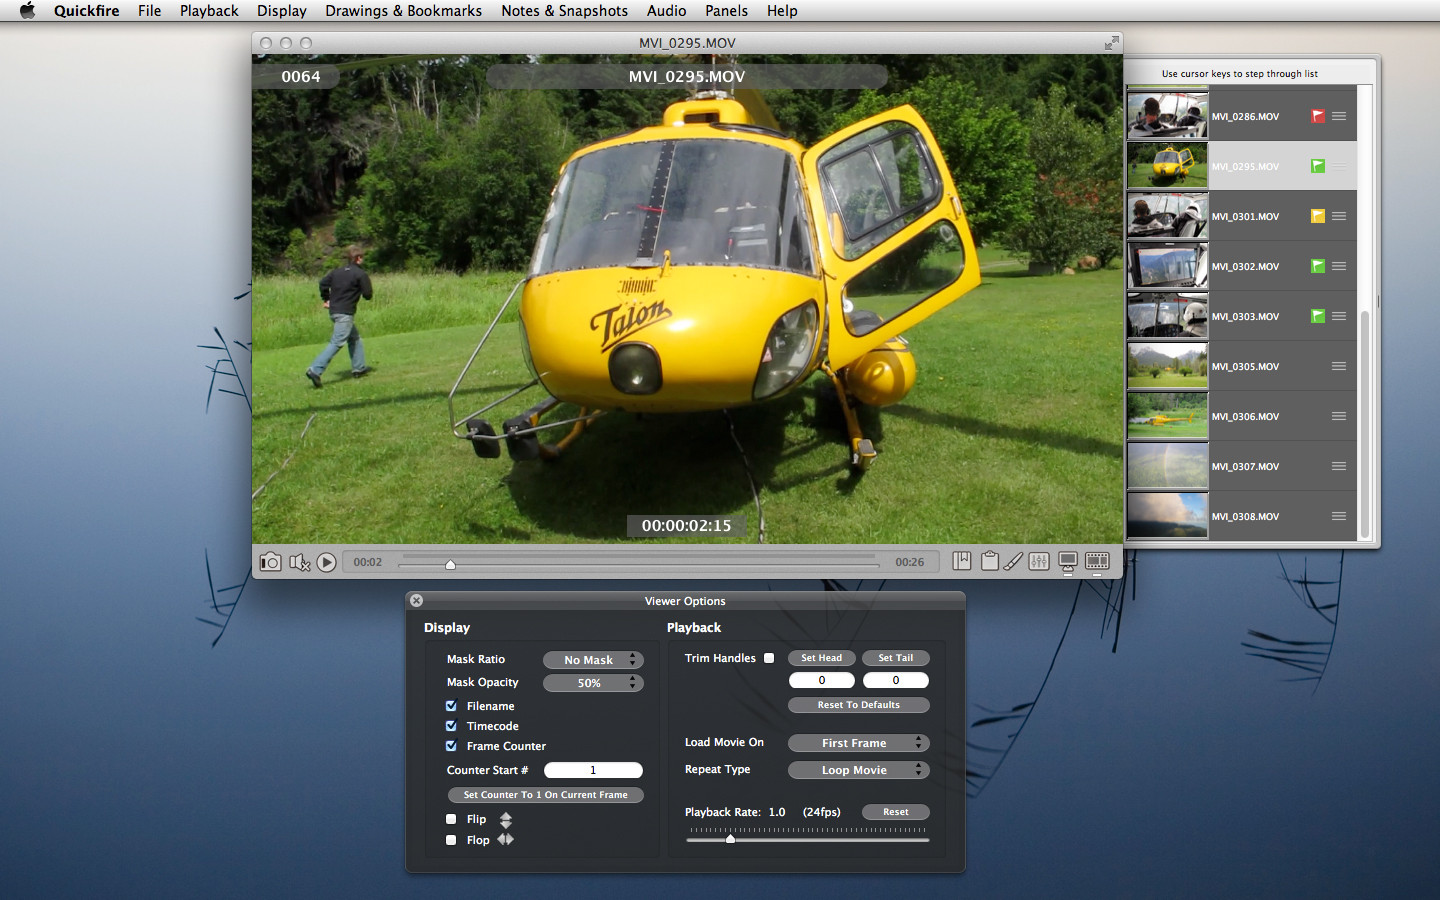This screenshot has width=1440, height=900.
Task: Open the Quickfire application menu
Action: 87,11
